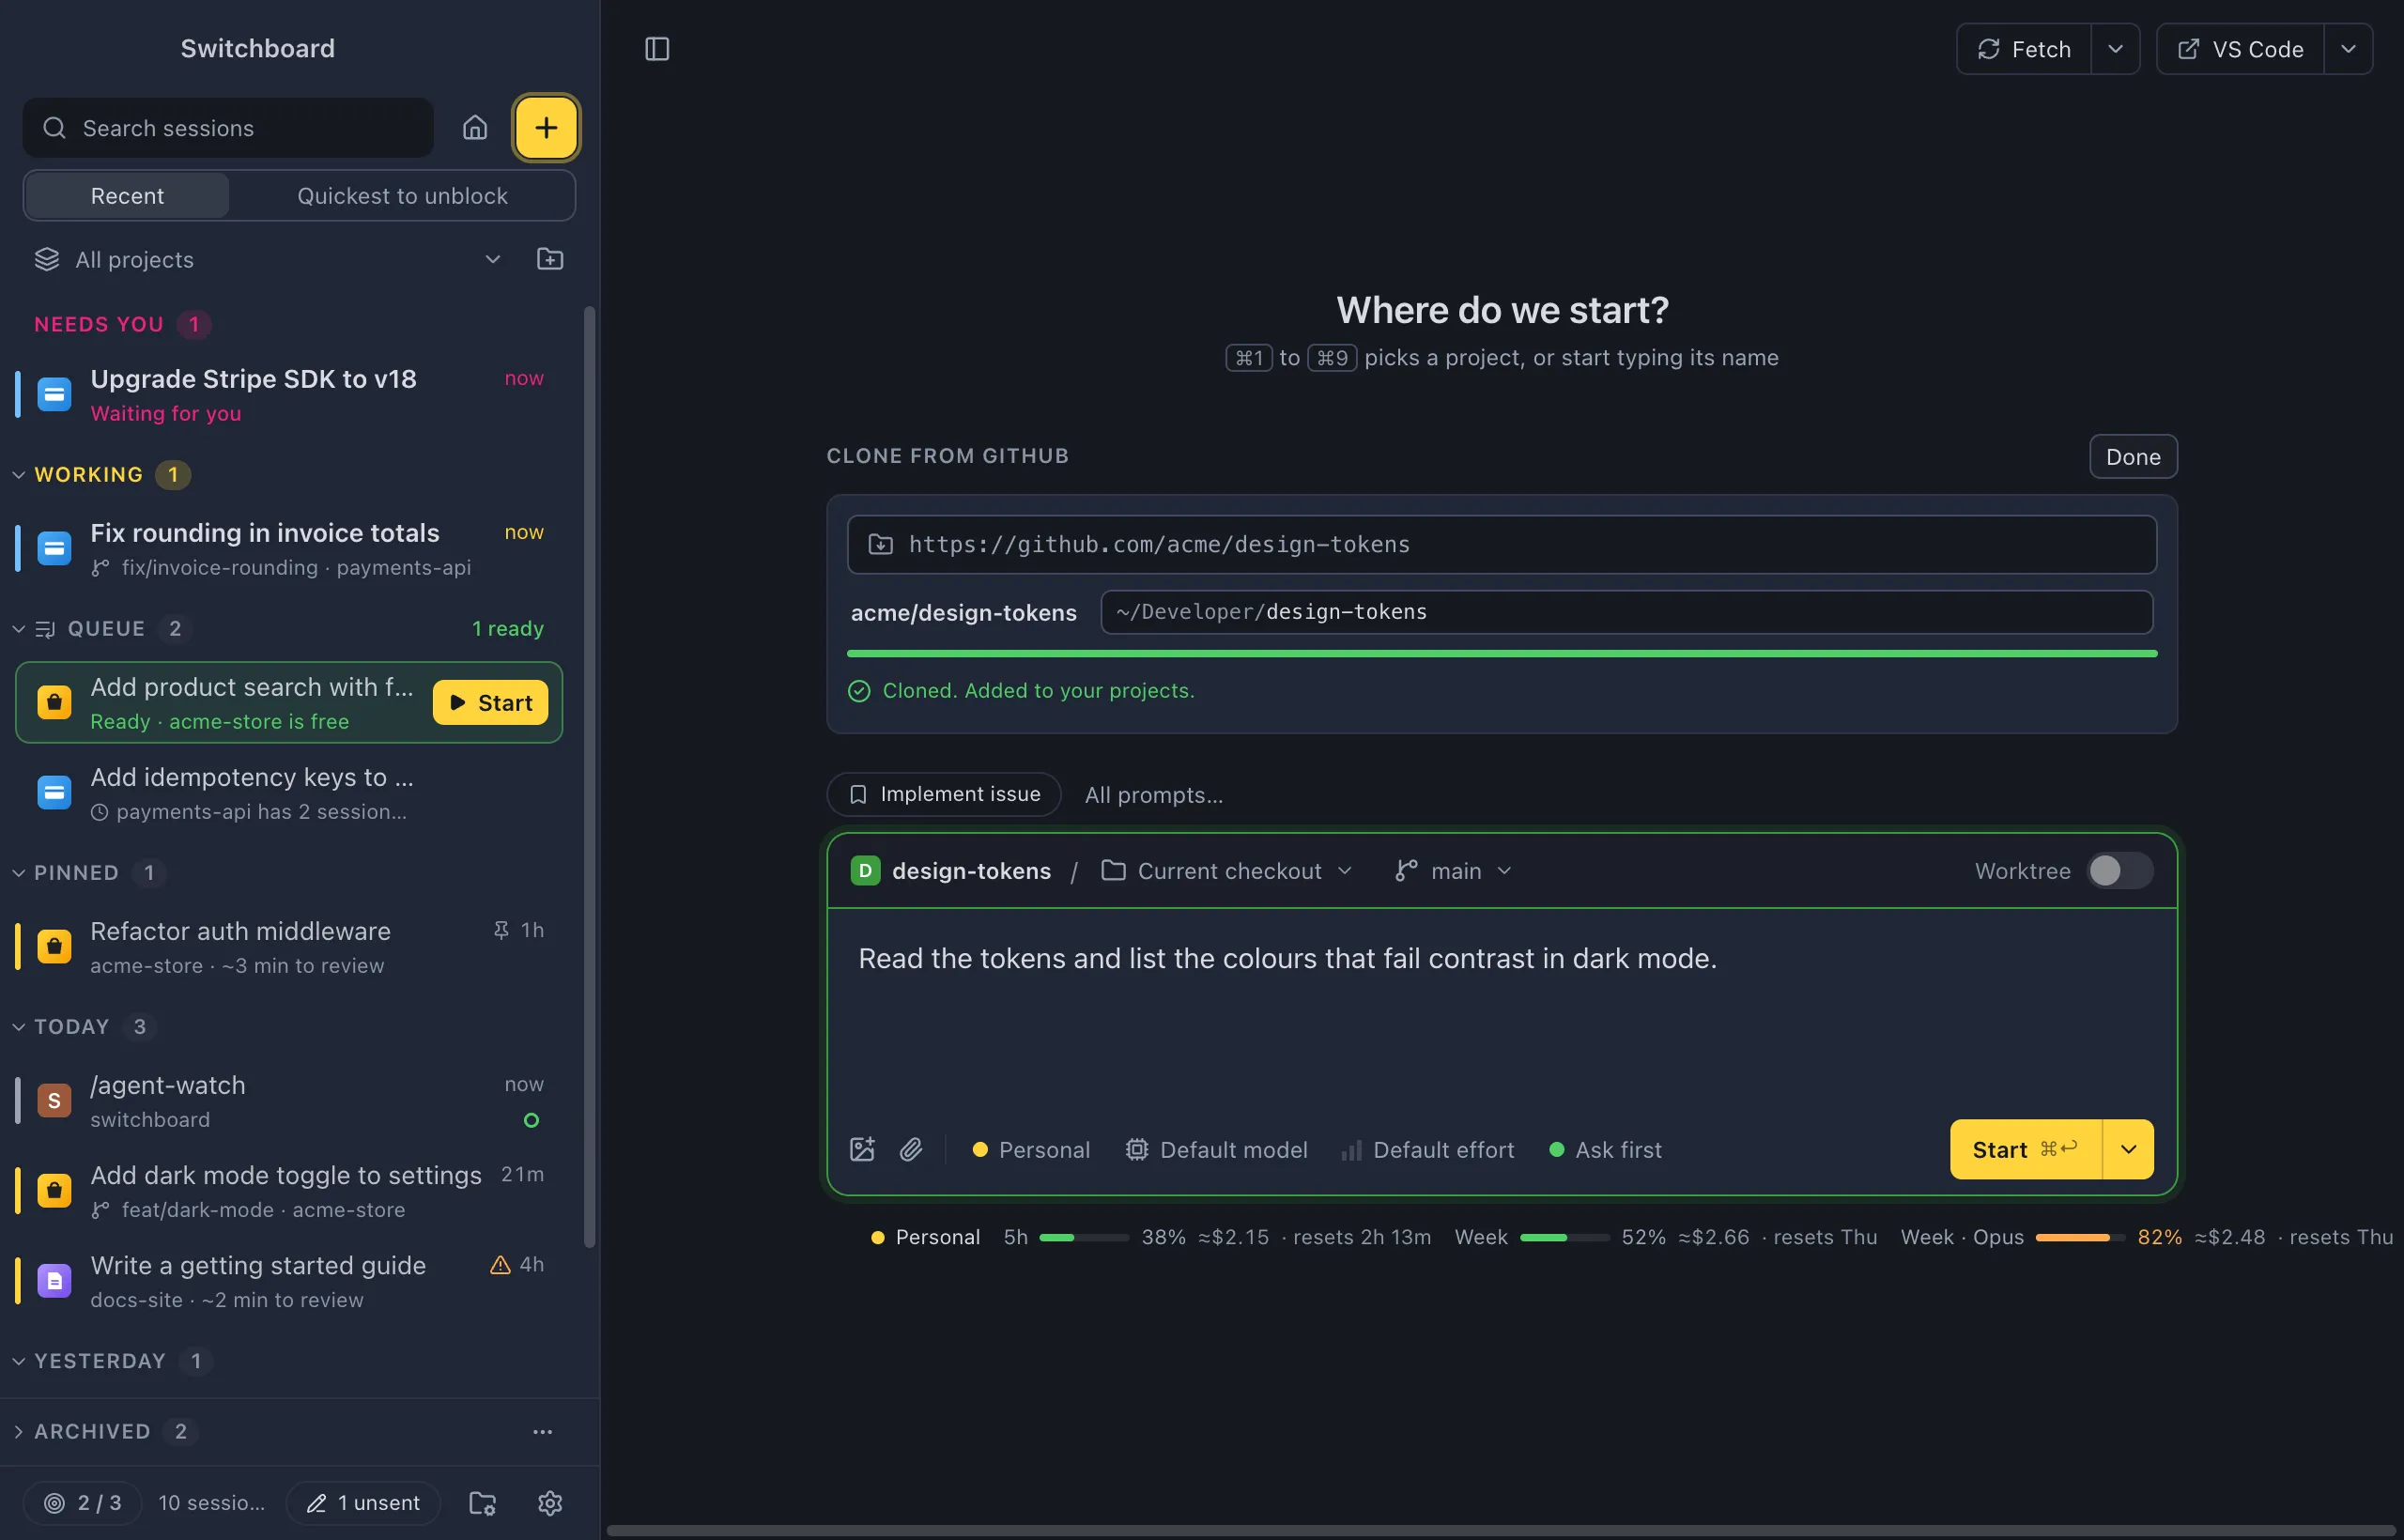Collapse the TODAY section

tap(18, 1026)
